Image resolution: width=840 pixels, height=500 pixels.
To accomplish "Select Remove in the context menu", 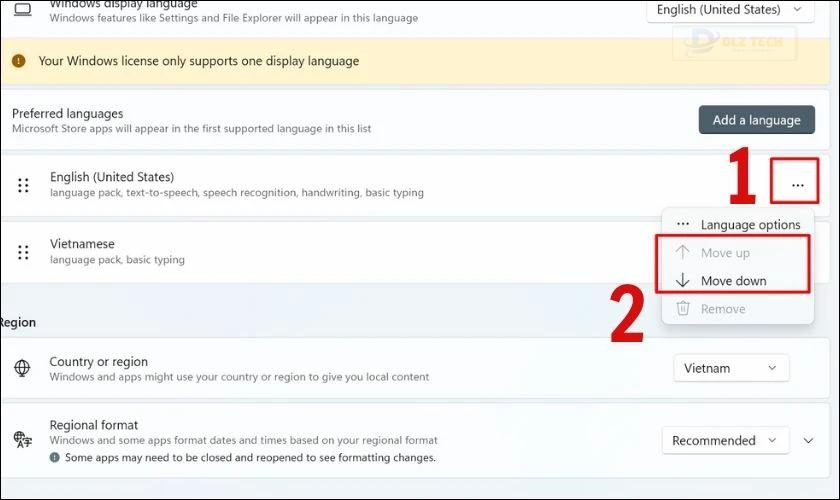I will (738, 309).
